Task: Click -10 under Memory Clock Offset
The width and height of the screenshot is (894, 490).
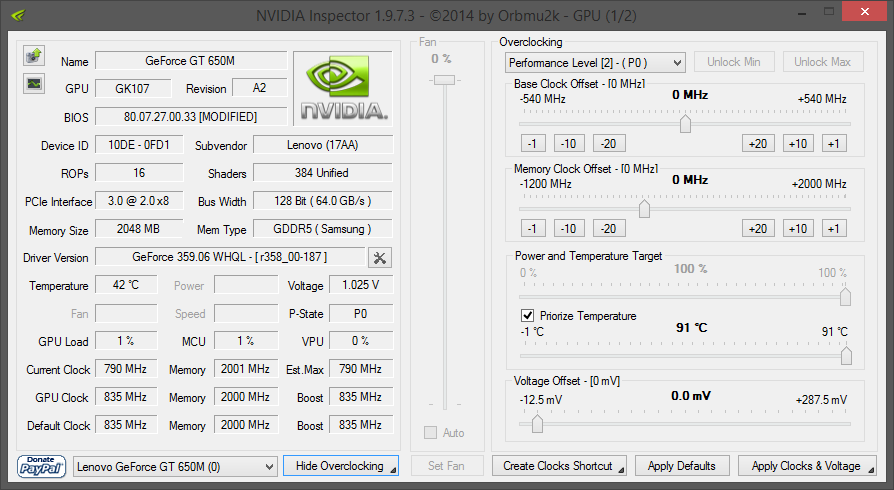Action: pyautogui.click(x=569, y=229)
